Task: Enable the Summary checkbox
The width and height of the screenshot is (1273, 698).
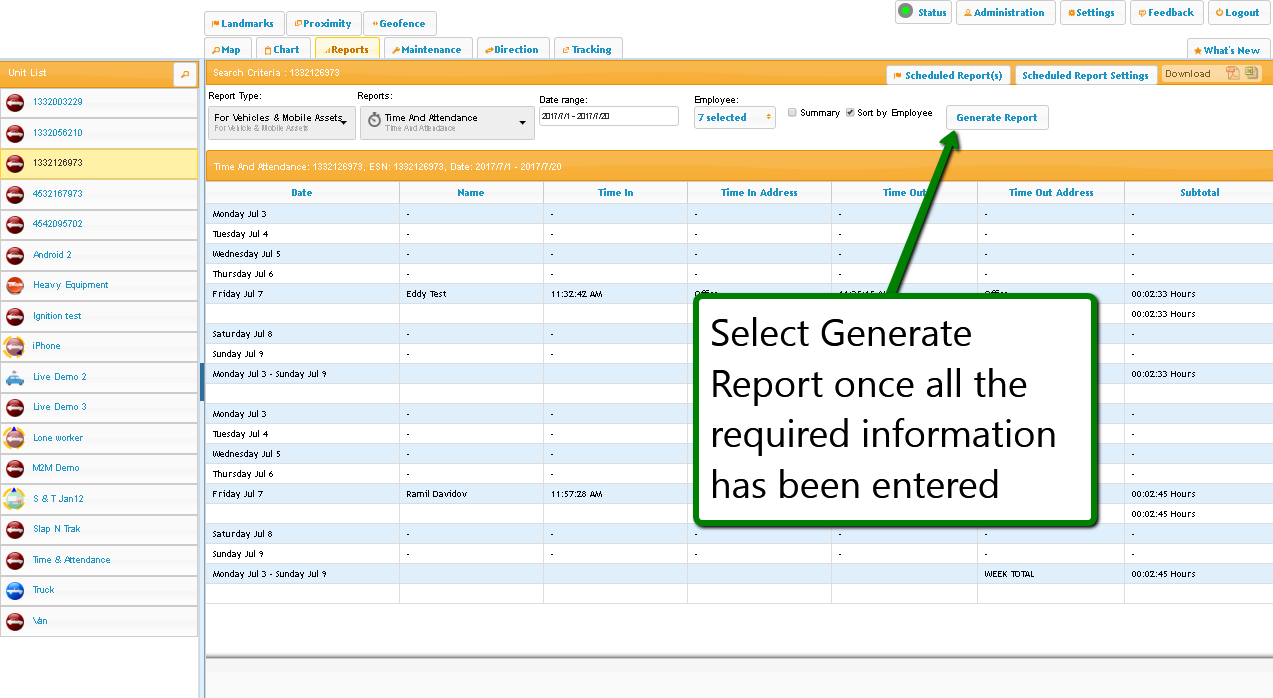Action: pos(792,113)
